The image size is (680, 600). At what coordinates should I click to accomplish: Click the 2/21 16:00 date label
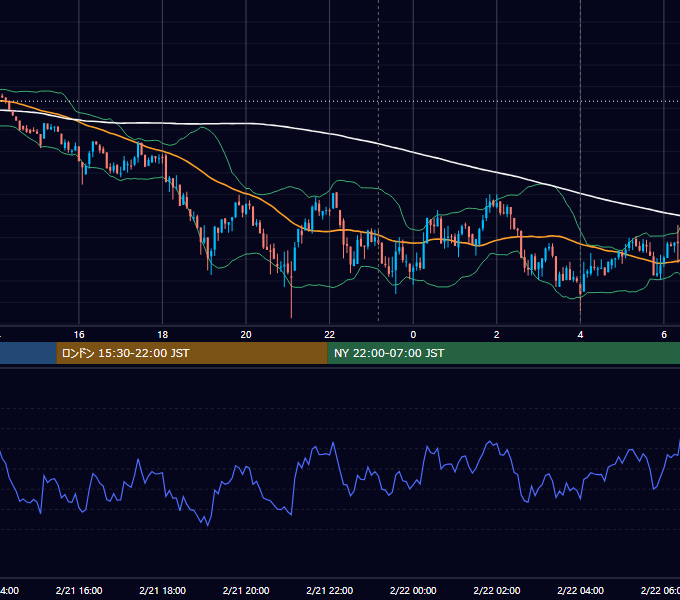(79, 590)
